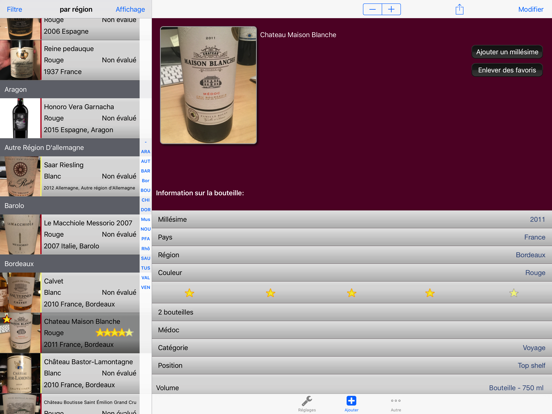Jump to CHI in the index
This screenshot has height=414, width=552.
point(145,200)
